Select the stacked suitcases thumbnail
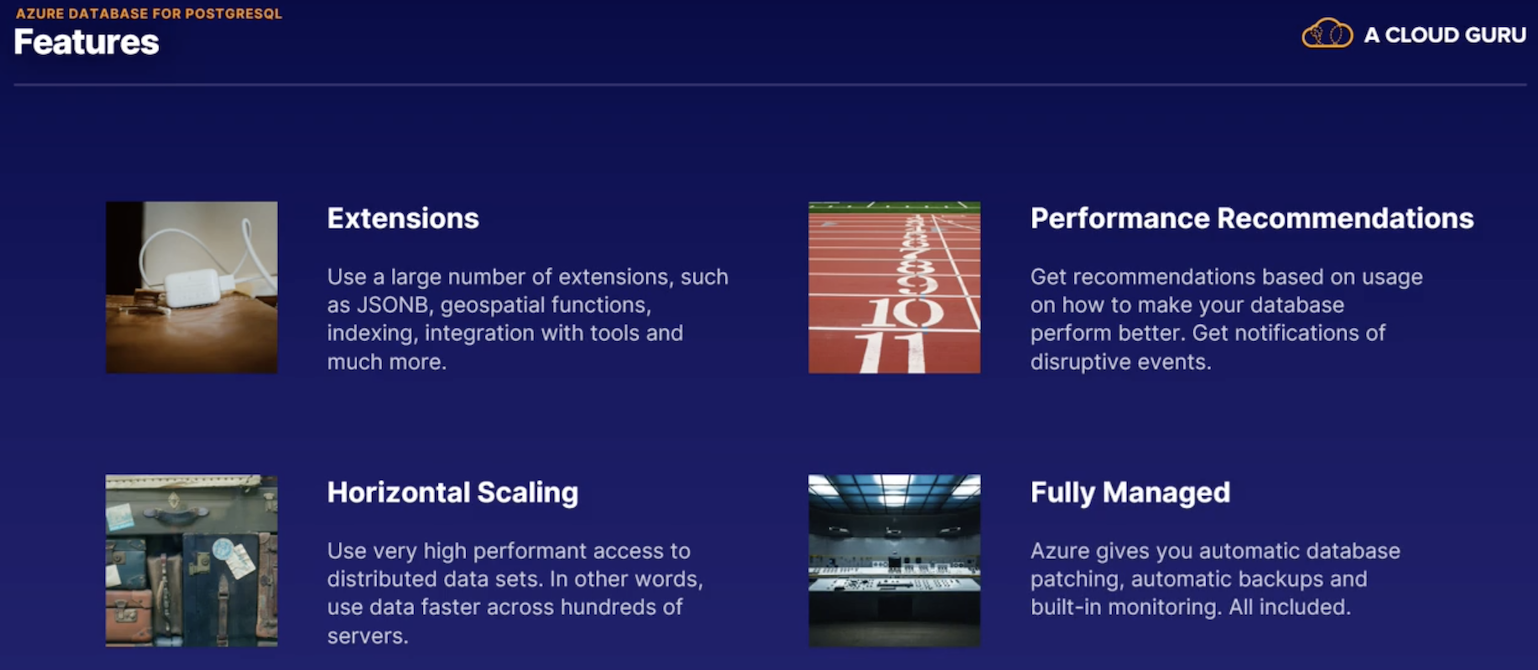The image size is (1538, 670). 192,561
